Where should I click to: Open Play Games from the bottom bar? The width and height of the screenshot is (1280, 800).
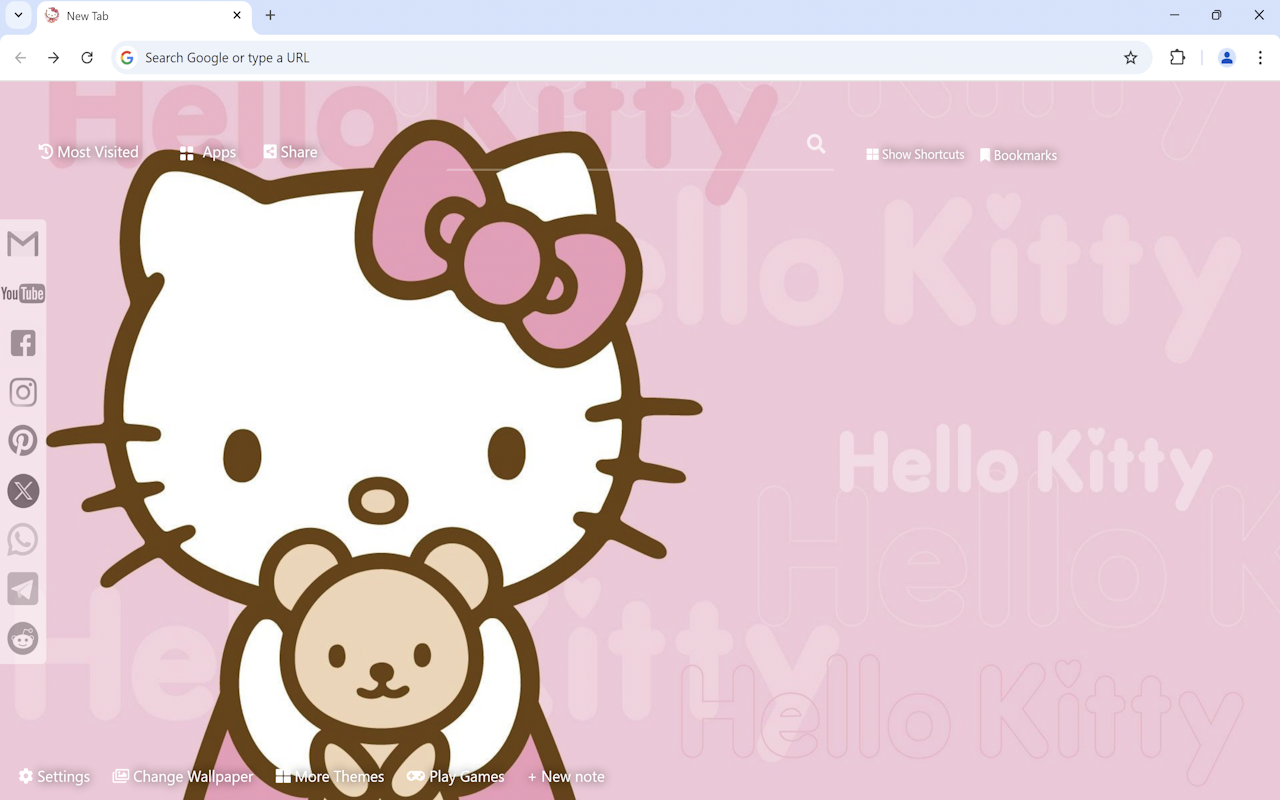click(x=455, y=776)
